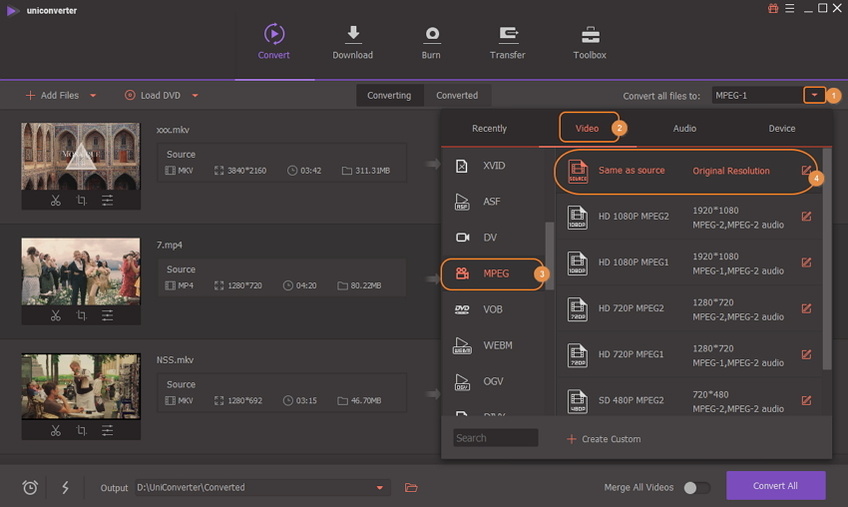This screenshot has height=507, width=848.
Task: Click the NSS.mkv video thumbnail
Action: tap(81, 386)
